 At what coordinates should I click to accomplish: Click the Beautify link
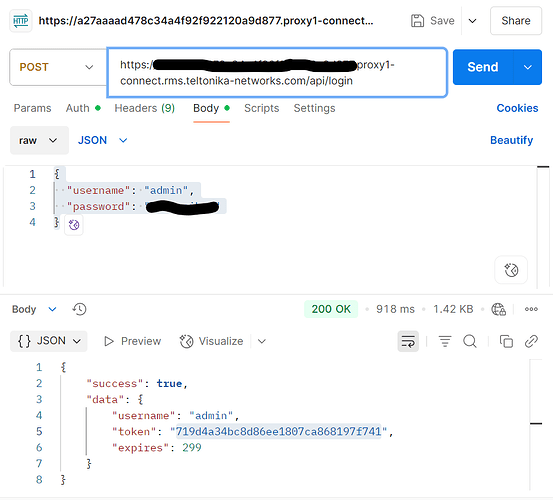click(x=511, y=140)
